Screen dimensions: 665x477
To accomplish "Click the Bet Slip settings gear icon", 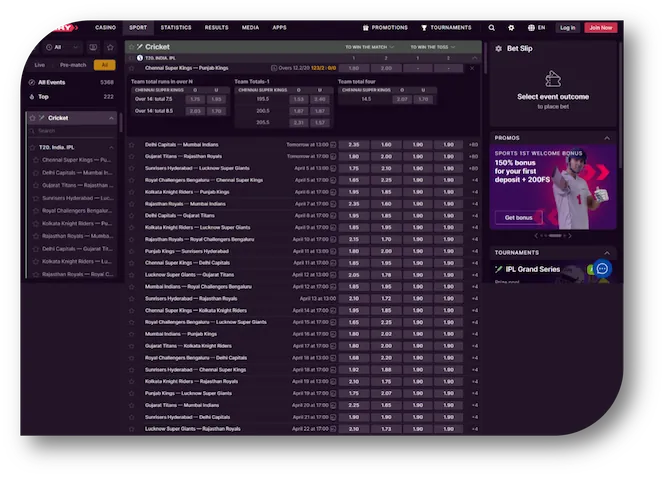I will pyautogui.click(x=498, y=47).
